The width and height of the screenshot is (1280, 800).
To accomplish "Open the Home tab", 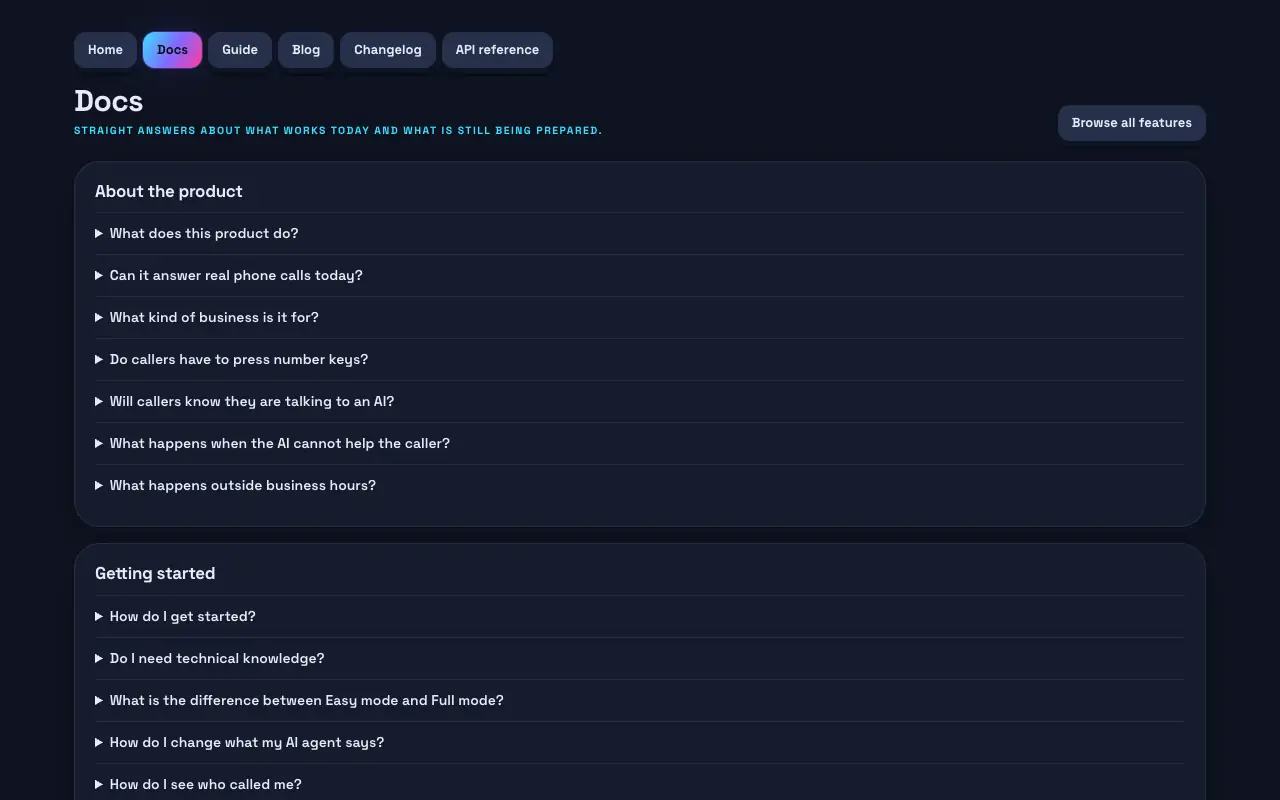I will click(x=105, y=50).
